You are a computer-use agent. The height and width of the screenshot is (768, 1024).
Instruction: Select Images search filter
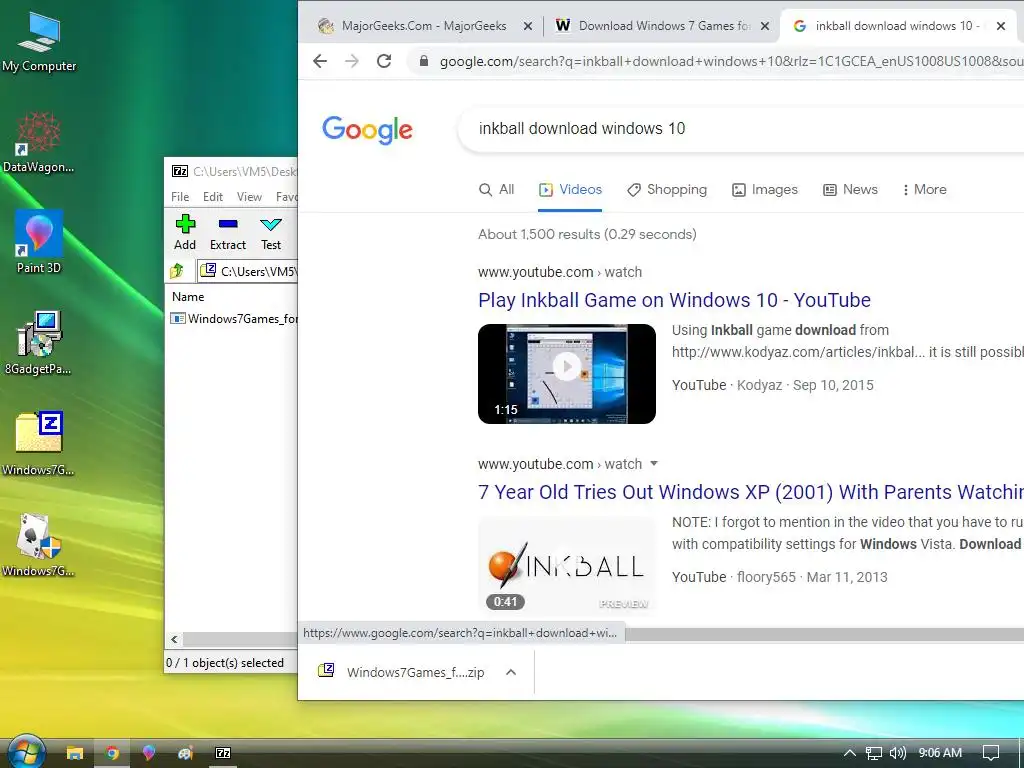pyautogui.click(x=765, y=190)
